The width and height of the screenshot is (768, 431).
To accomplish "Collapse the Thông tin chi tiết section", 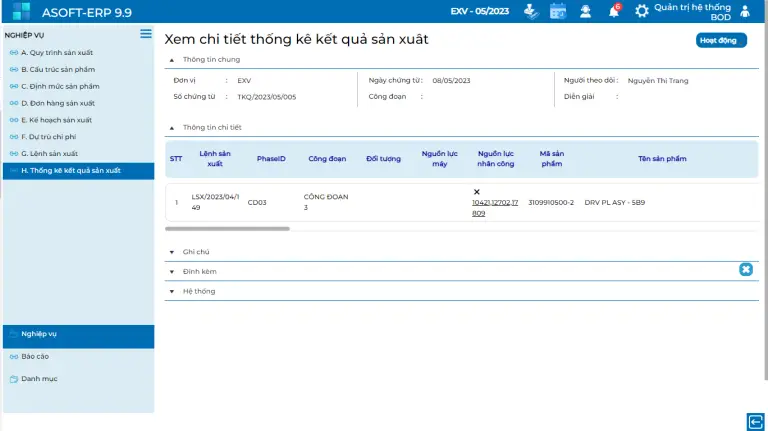I will [x=171, y=128].
